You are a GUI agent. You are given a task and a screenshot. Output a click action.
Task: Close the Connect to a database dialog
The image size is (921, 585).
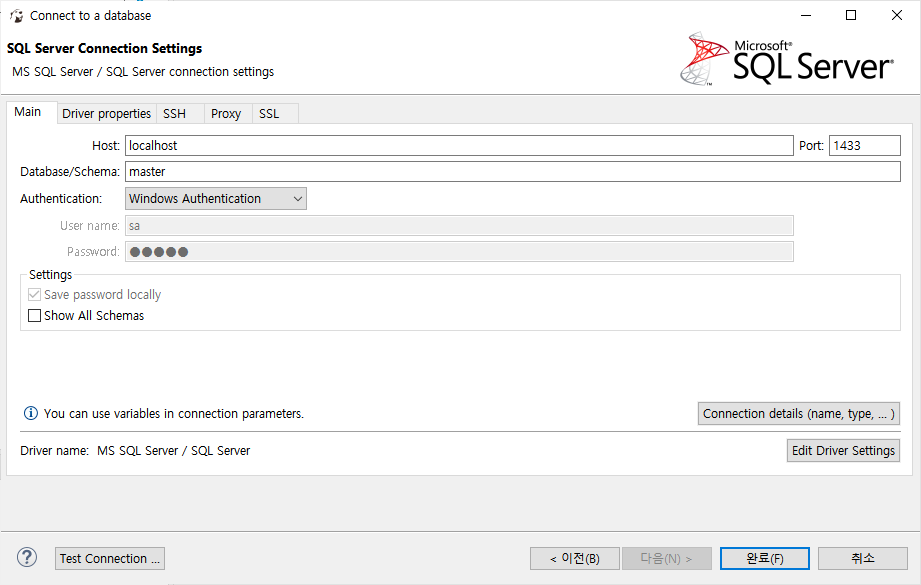pyautogui.click(x=897, y=15)
